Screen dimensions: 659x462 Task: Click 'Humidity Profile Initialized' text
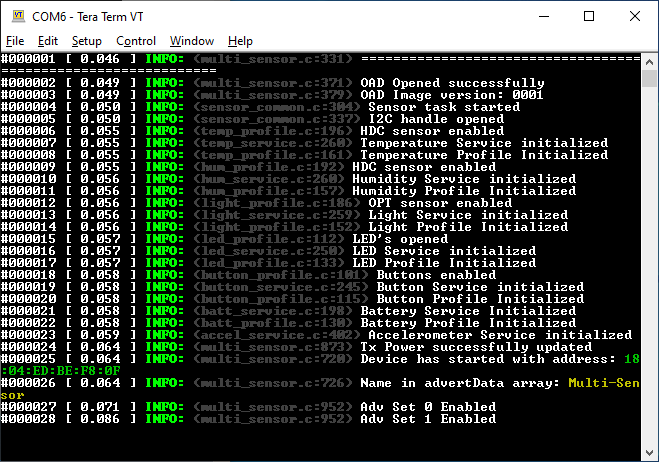point(464,191)
